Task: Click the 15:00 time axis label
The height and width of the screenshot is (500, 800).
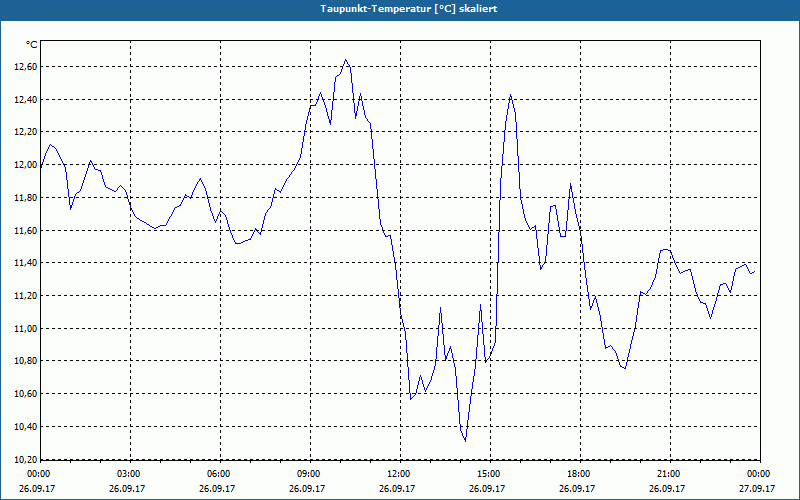Action: click(489, 474)
